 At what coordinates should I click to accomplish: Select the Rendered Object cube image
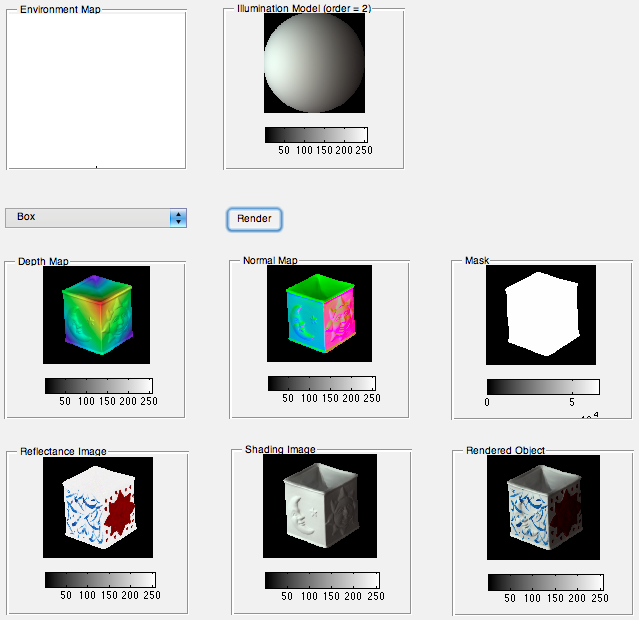coord(541,508)
